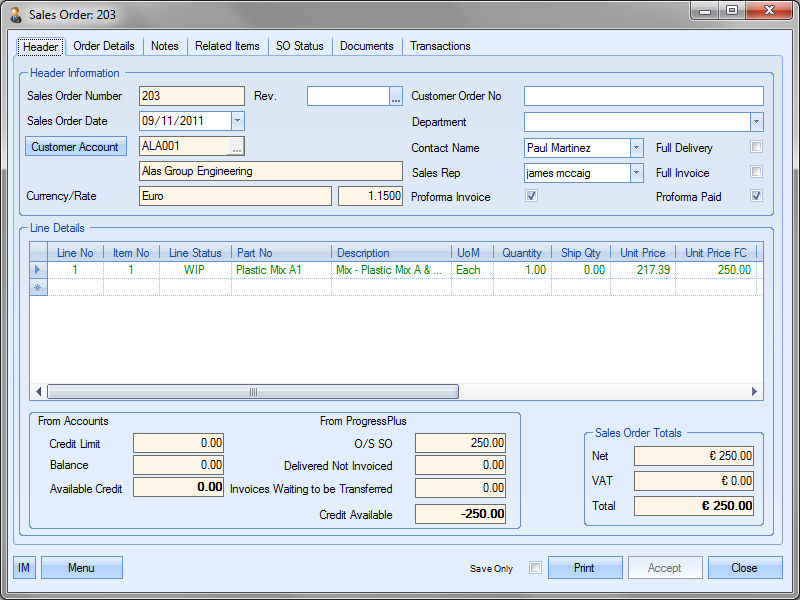The height and width of the screenshot is (600, 800).
Task: Expand the Department dropdown list
Action: [756, 122]
